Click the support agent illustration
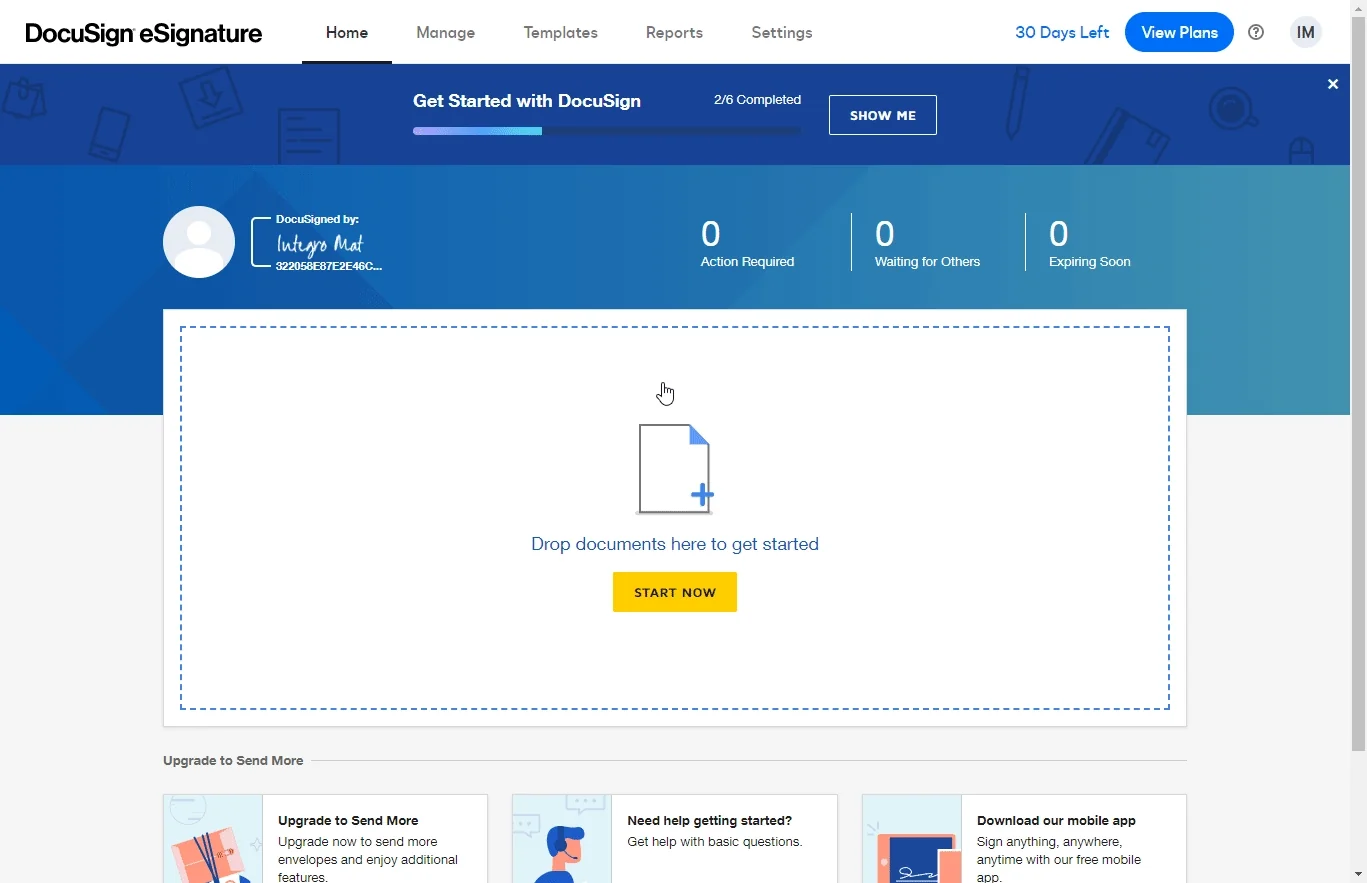The height and width of the screenshot is (883, 1367). [562, 839]
